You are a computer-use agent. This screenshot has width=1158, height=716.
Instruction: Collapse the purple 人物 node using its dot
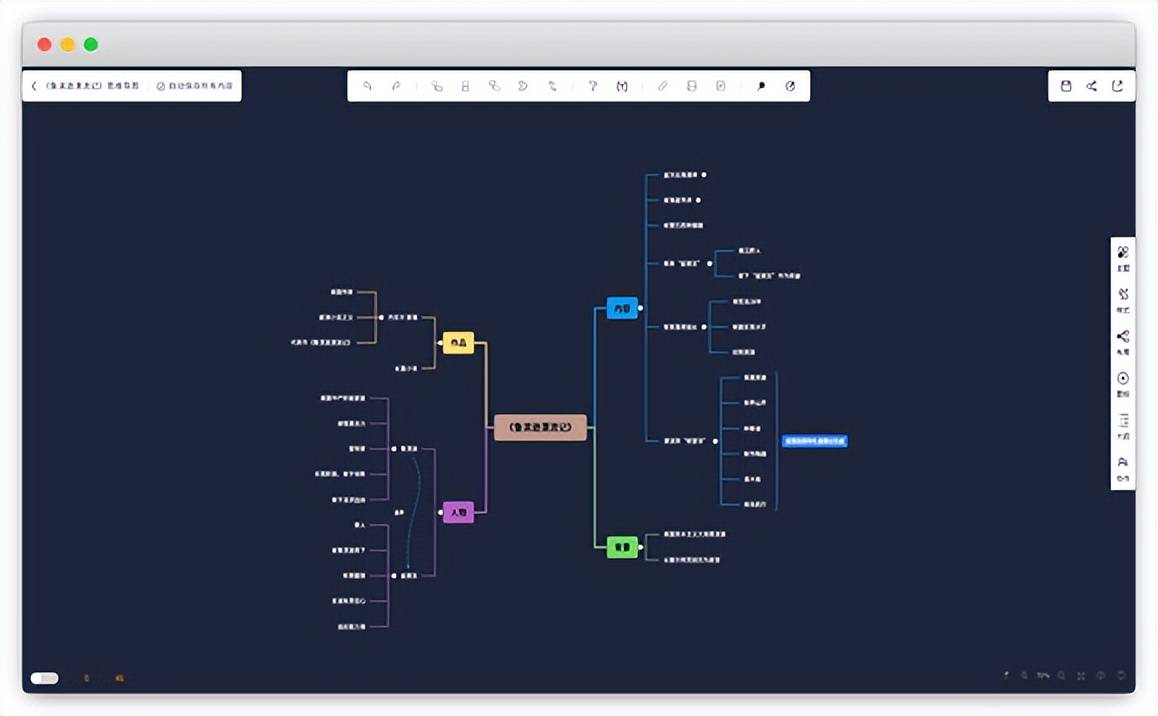[440, 512]
